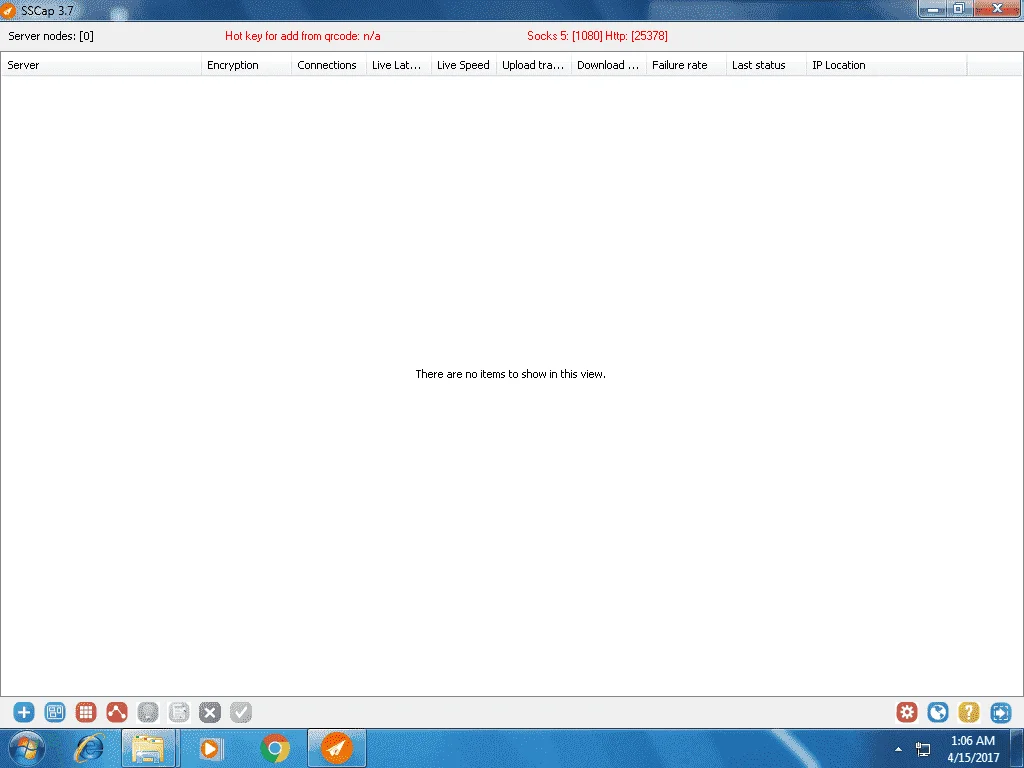Click the network tray icon

[923, 749]
